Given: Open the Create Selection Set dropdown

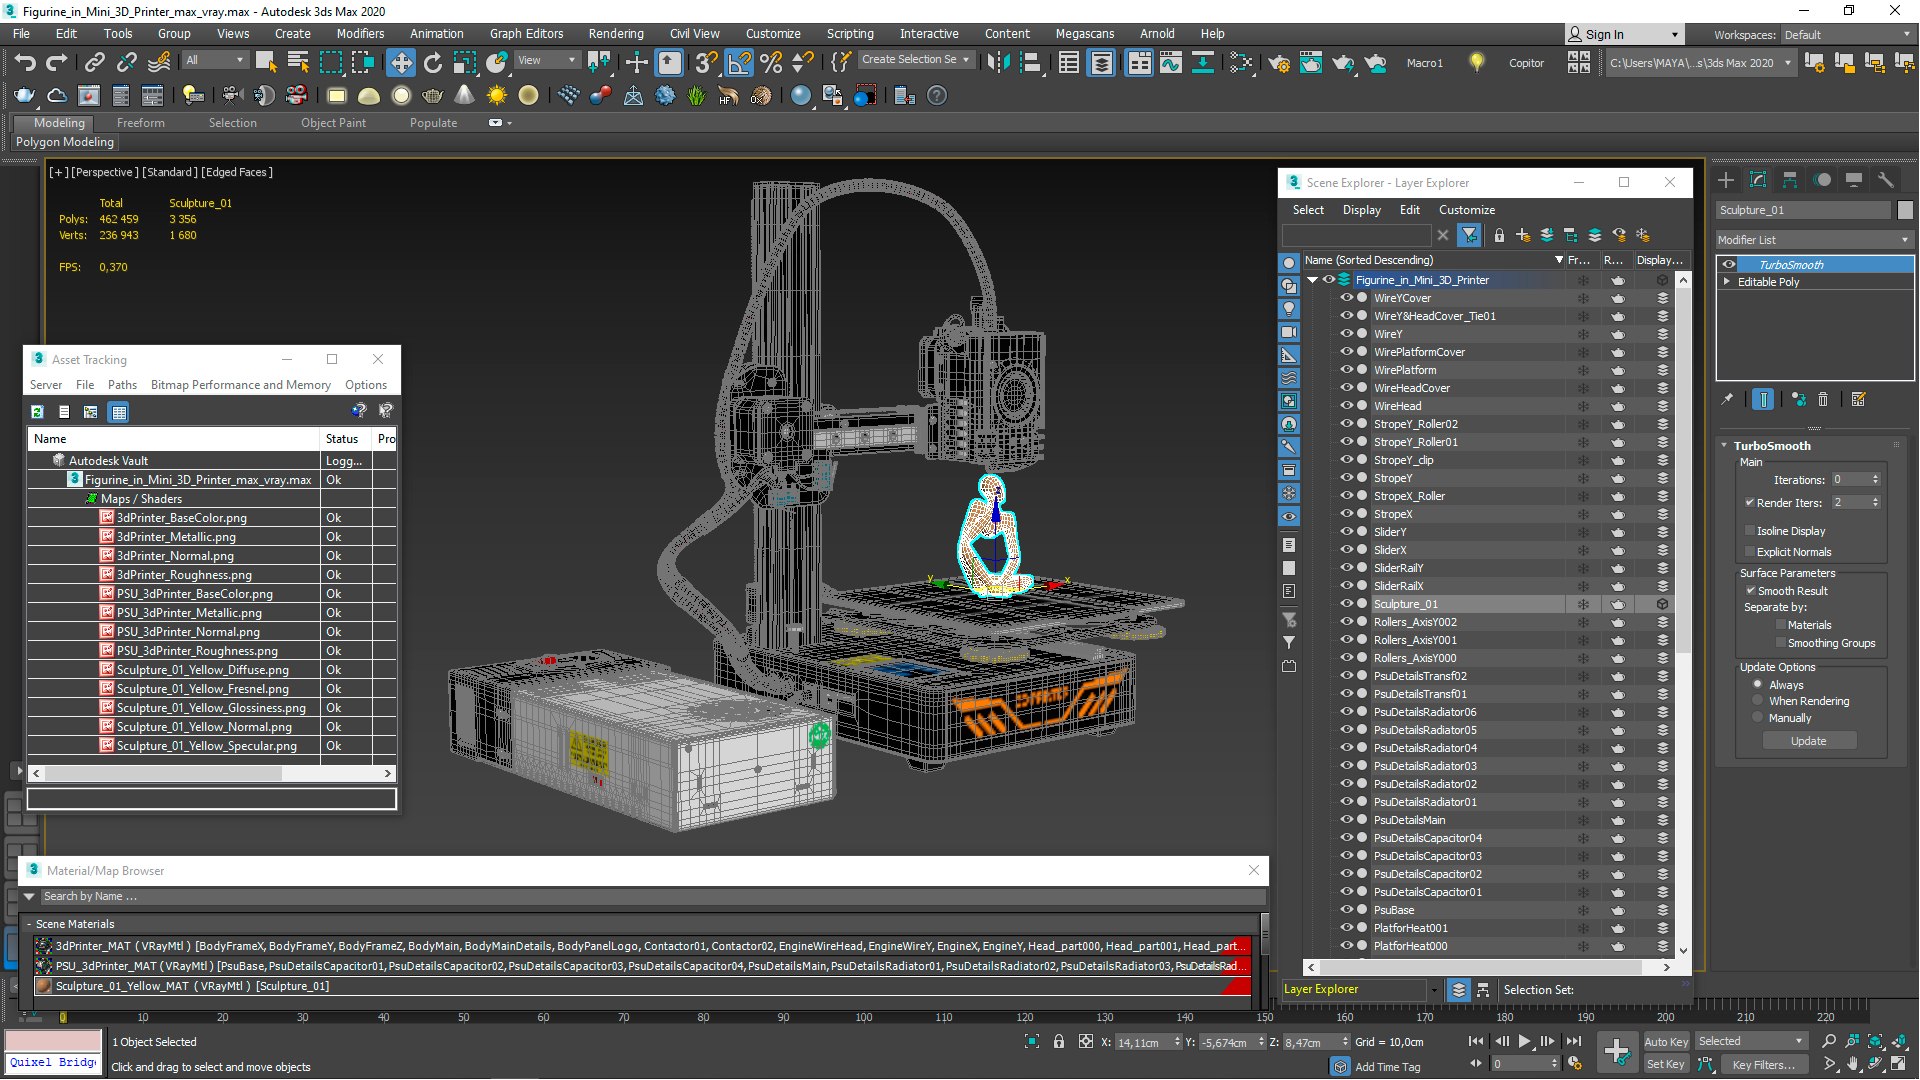Looking at the screenshot, I should [916, 60].
